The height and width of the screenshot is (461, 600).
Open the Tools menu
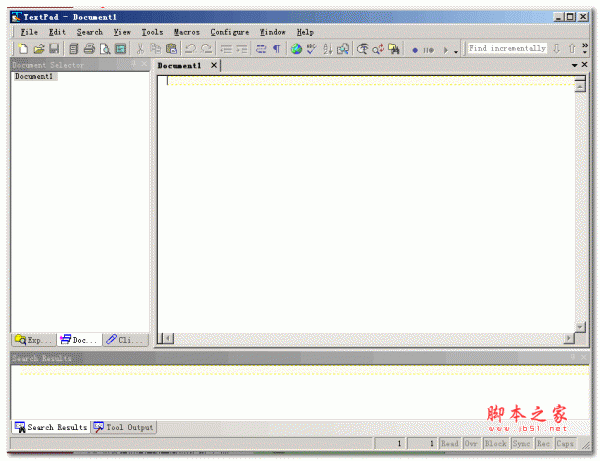tap(152, 32)
